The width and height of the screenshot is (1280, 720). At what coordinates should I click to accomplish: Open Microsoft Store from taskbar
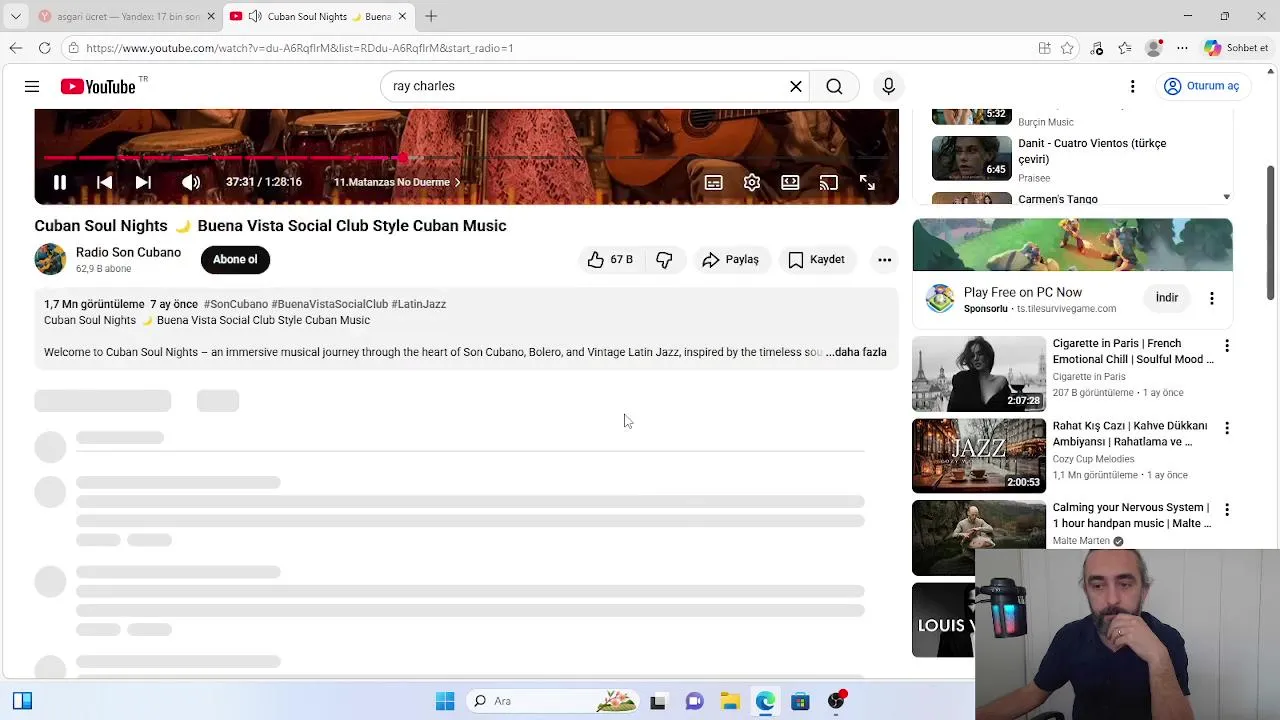point(800,701)
